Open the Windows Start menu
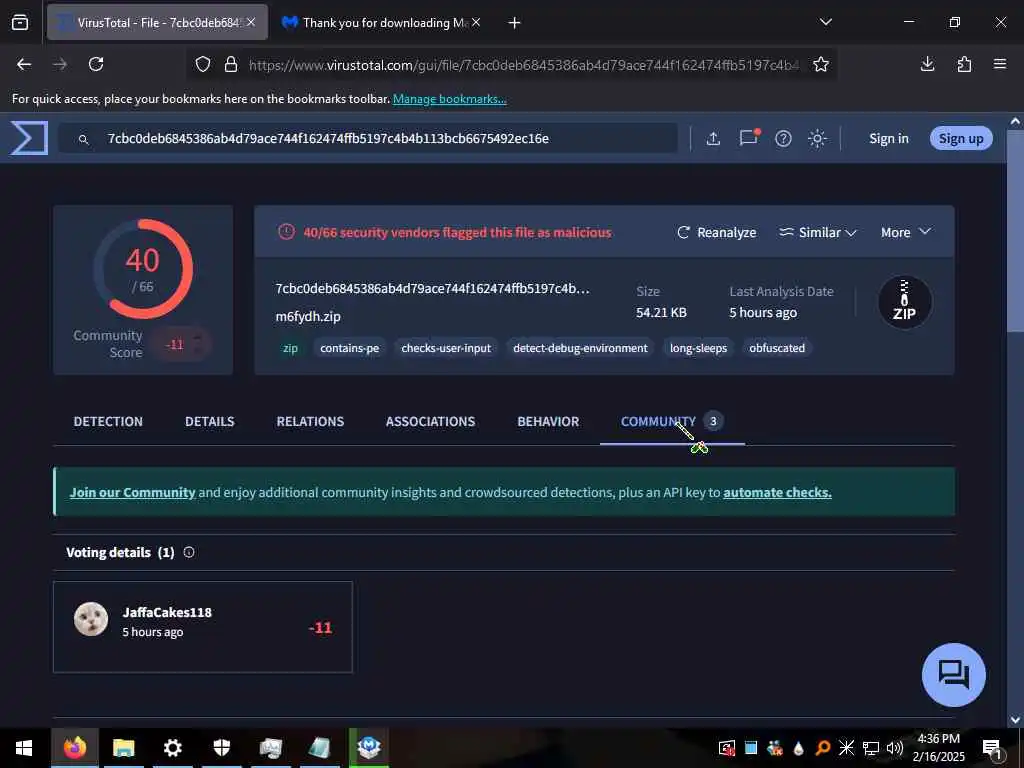This screenshot has width=1024, height=768. coord(24,748)
